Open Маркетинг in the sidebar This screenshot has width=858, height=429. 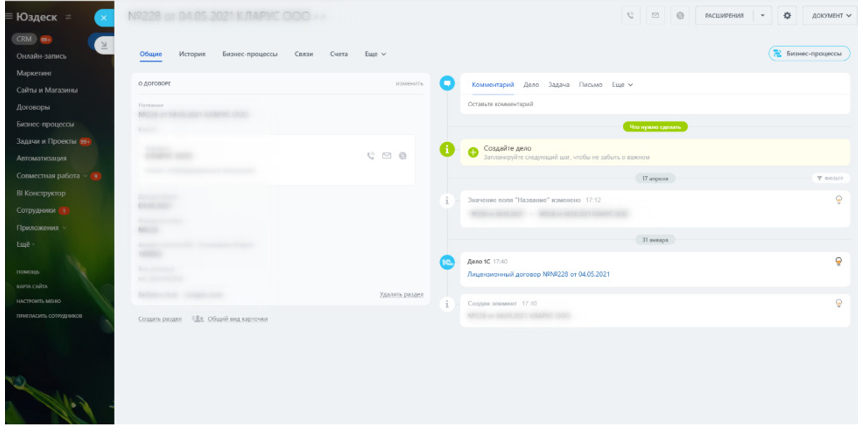(34, 73)
